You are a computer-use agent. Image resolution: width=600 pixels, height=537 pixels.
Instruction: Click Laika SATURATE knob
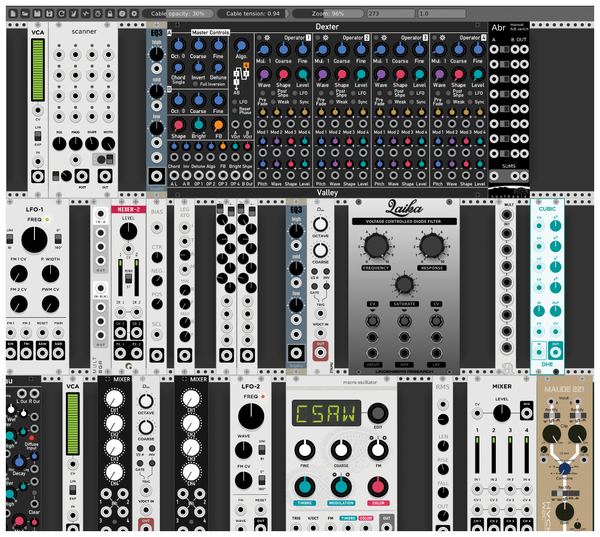404,284
